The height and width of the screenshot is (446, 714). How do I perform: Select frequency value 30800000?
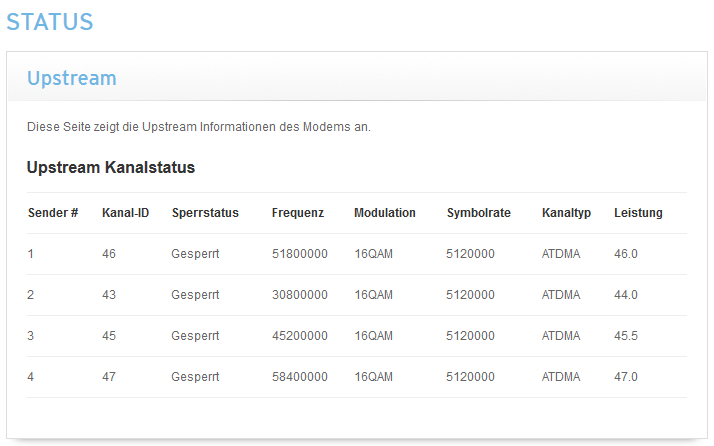[300, 295]
